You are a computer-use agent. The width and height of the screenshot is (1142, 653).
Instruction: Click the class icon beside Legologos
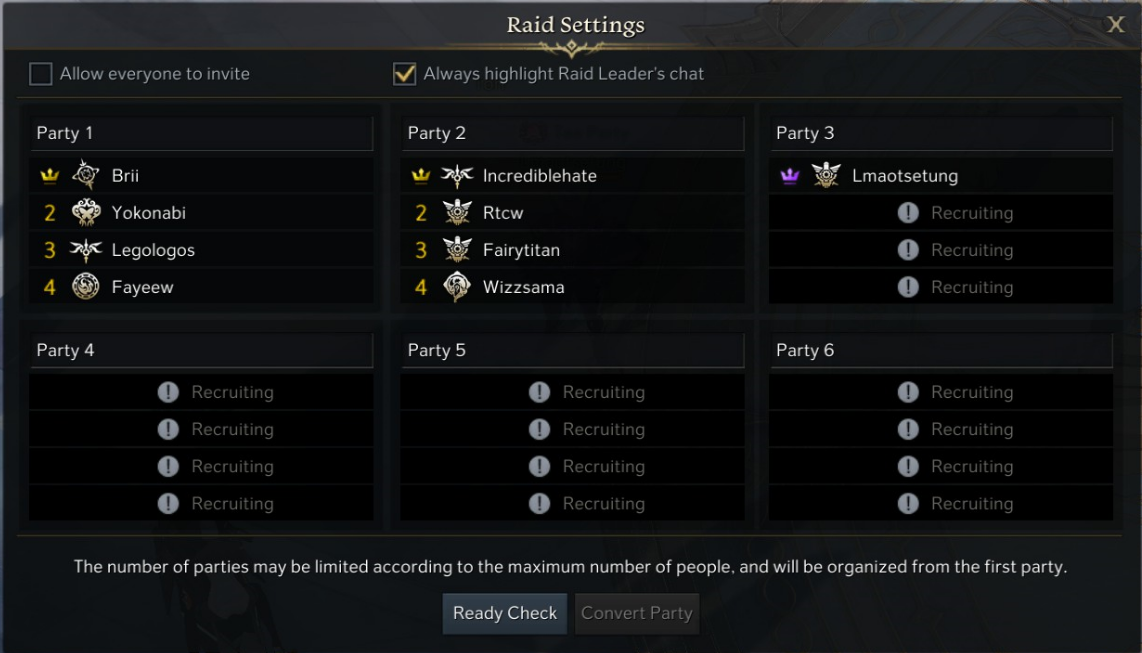point(86,250)
